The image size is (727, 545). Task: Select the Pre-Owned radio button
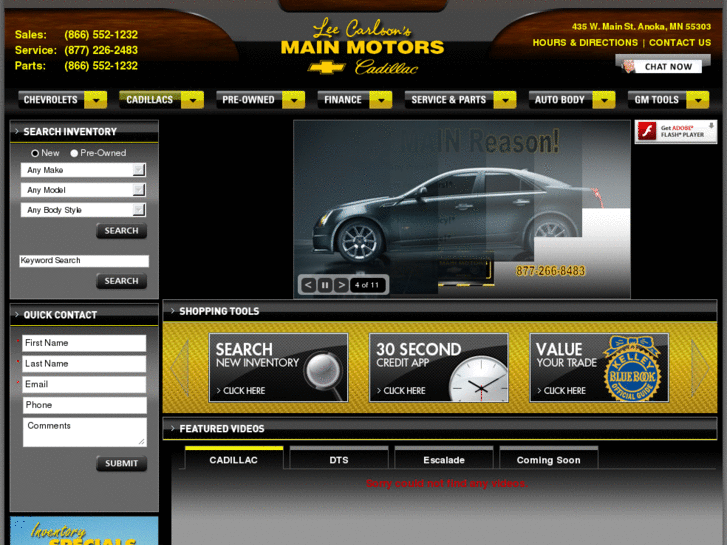tap(74, 153)
